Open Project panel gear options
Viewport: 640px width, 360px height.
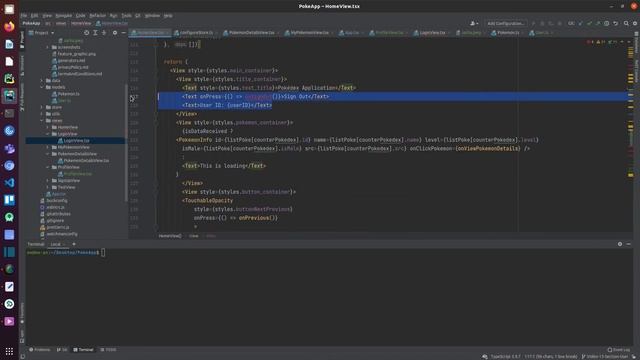pyautogui.click(x=115, y=33)
